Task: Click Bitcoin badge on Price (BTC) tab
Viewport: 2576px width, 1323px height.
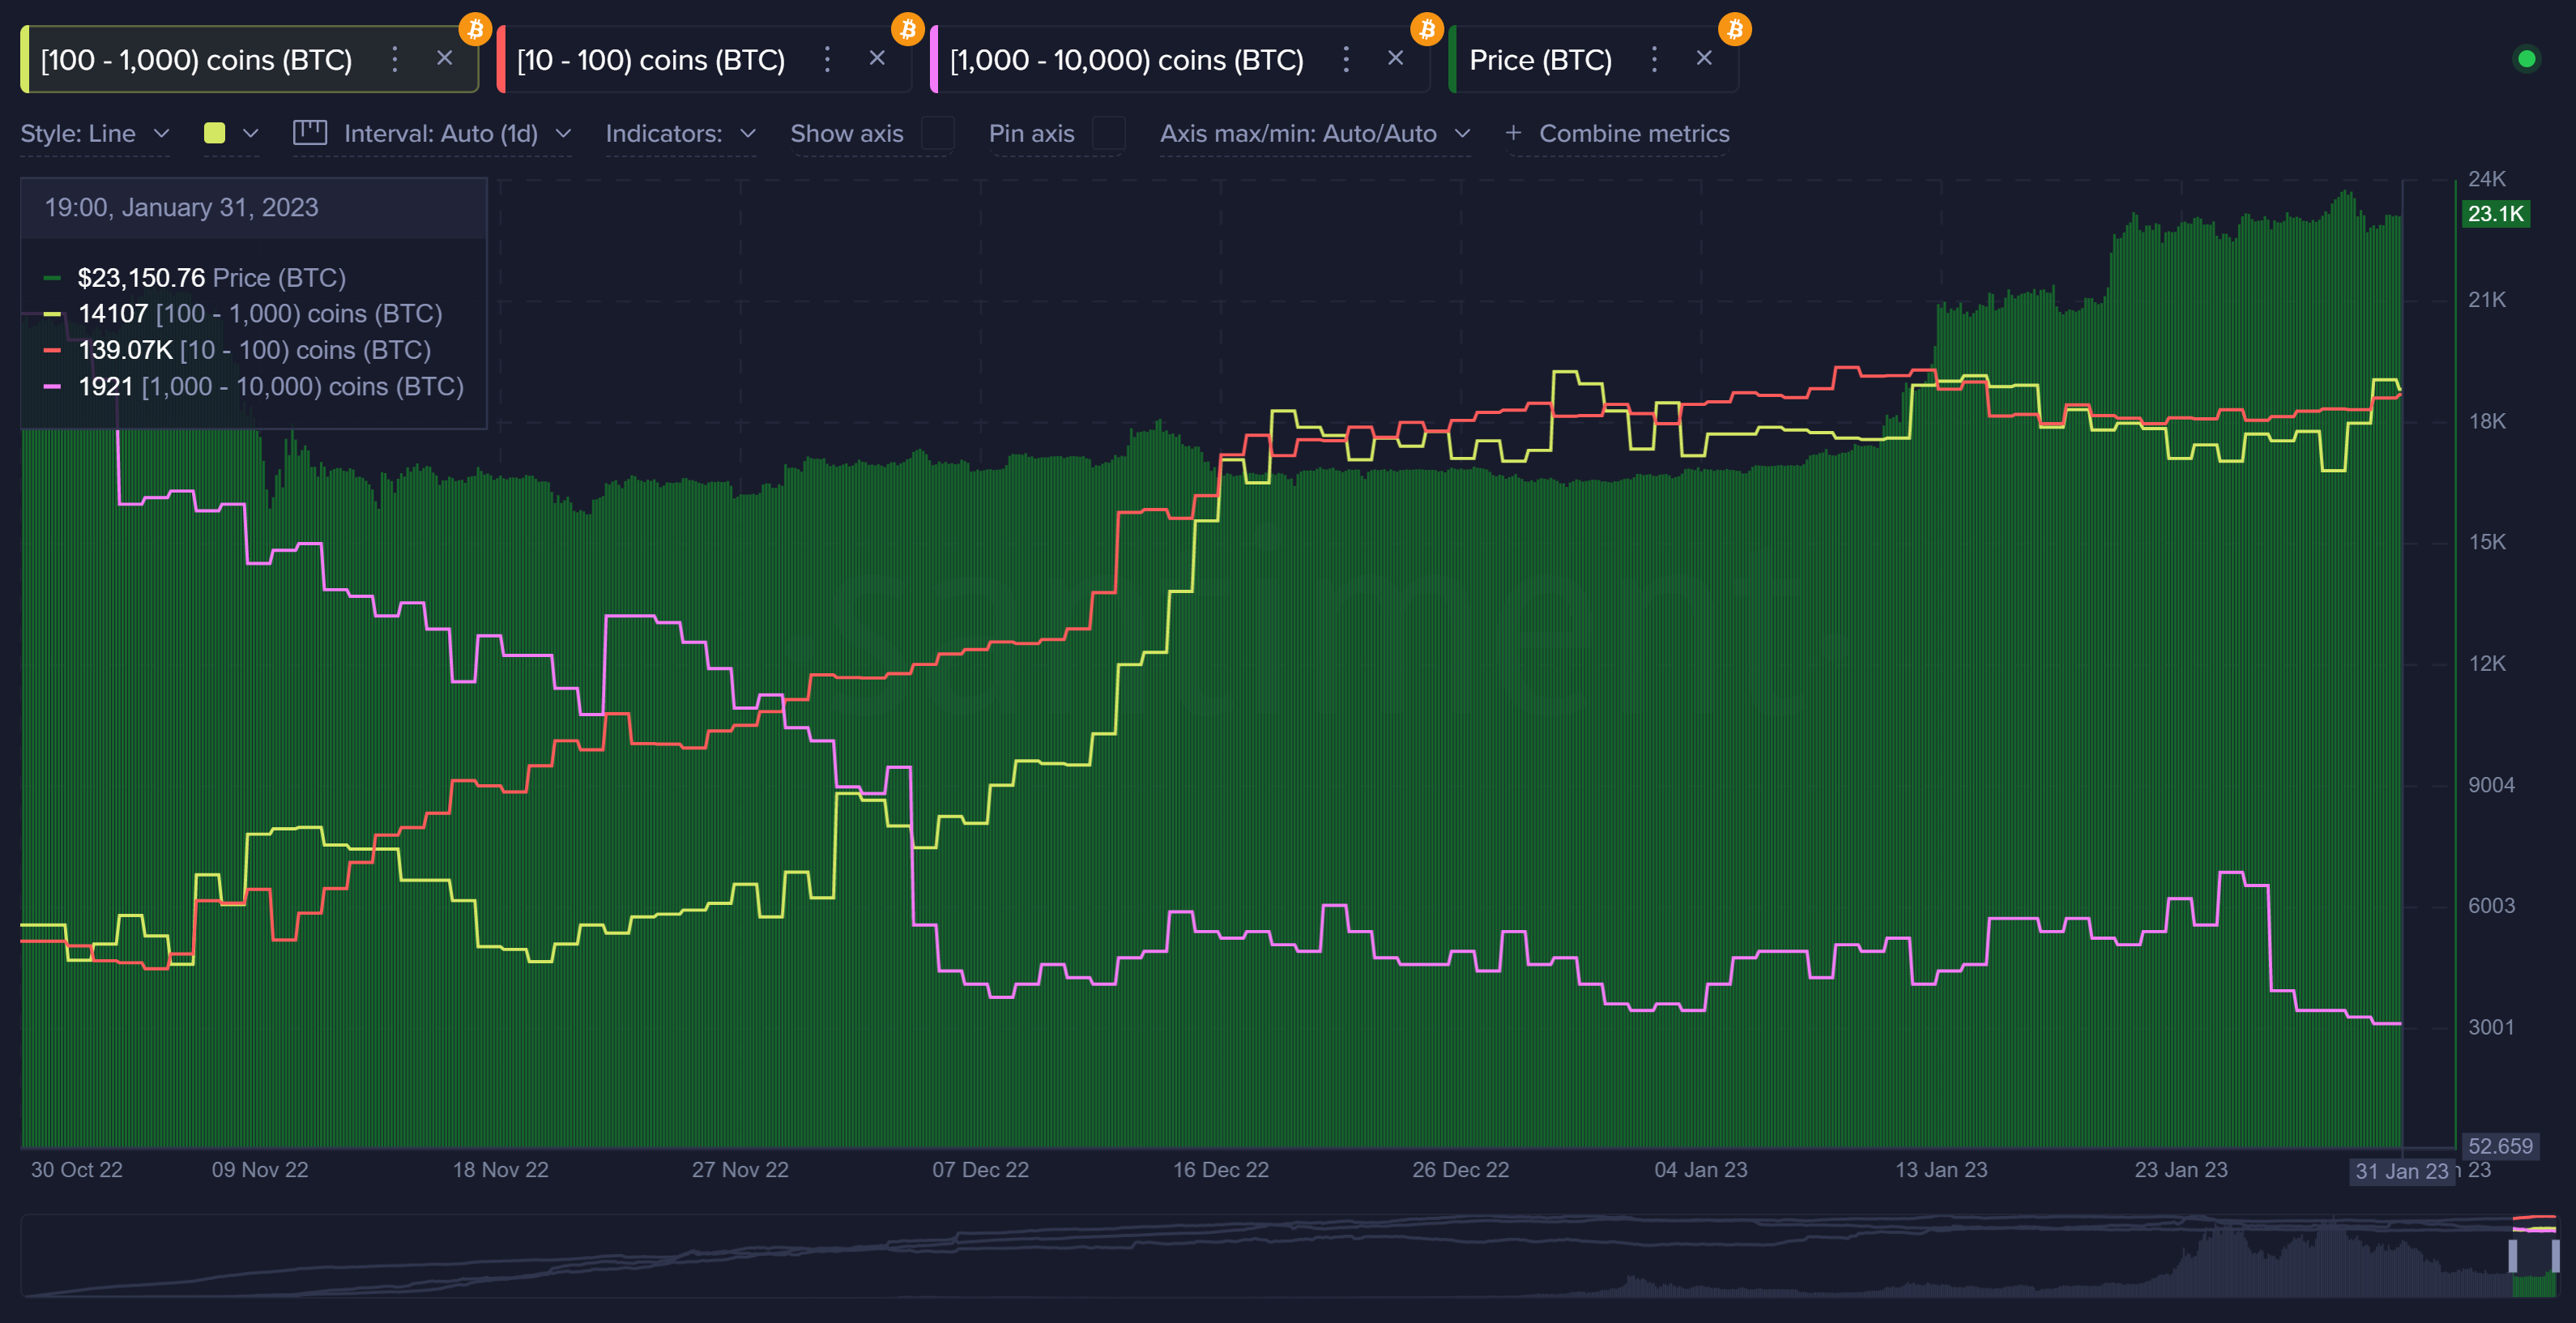Action: [x=1735, y=29]
